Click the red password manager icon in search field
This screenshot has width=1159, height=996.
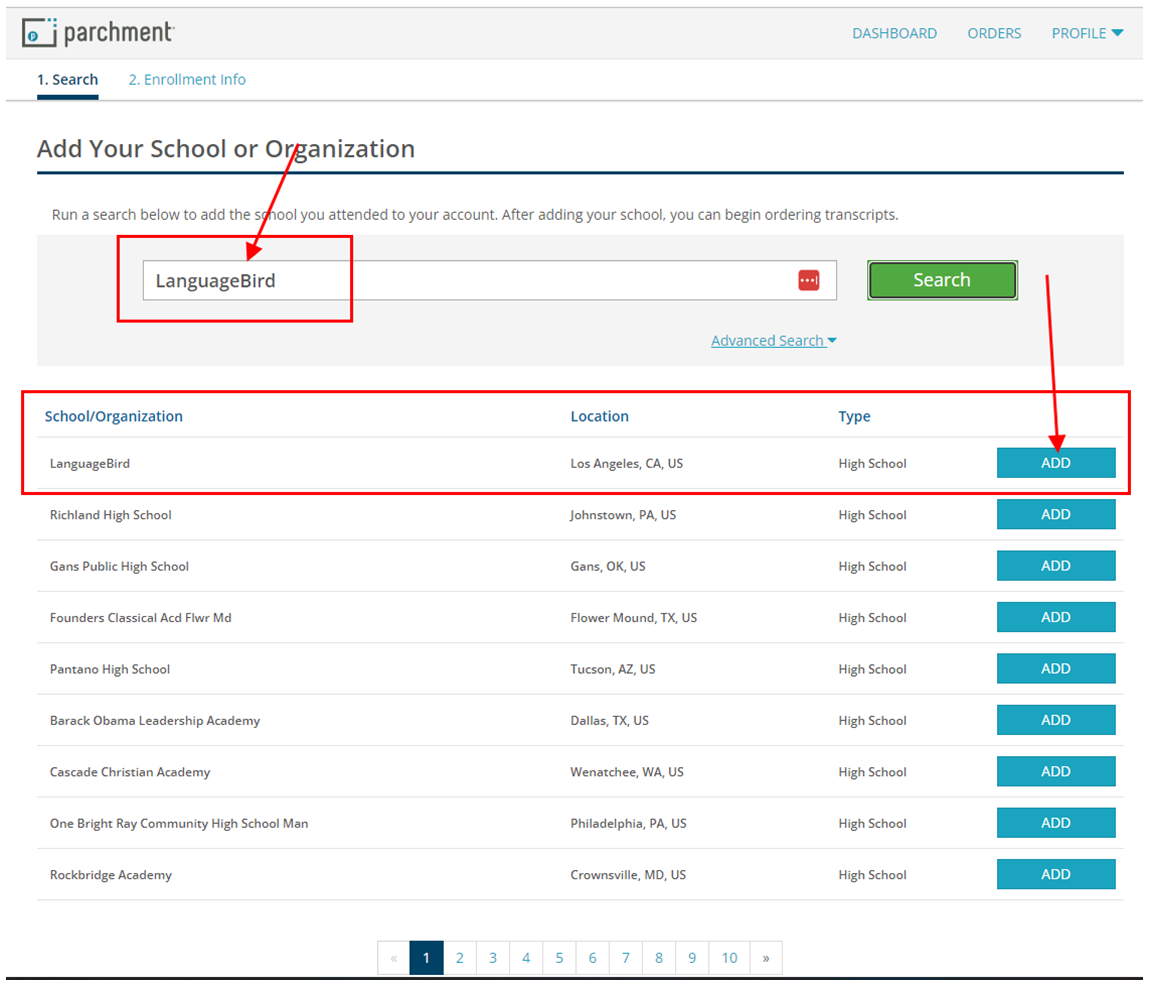809,280
